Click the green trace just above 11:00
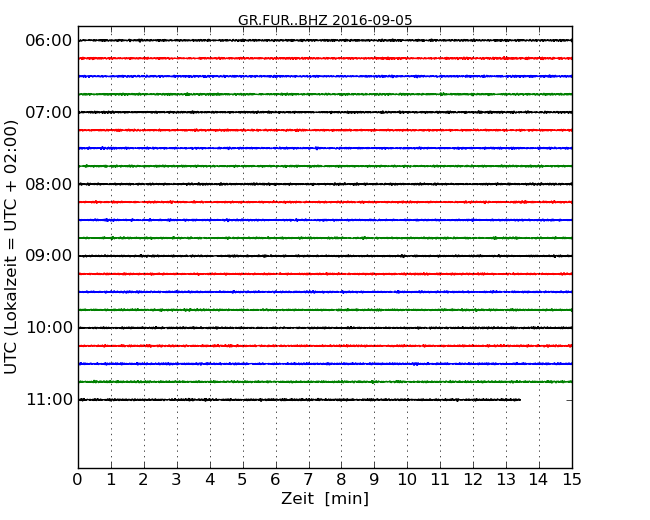The image size is (650, 520). [x=325, y=381]
